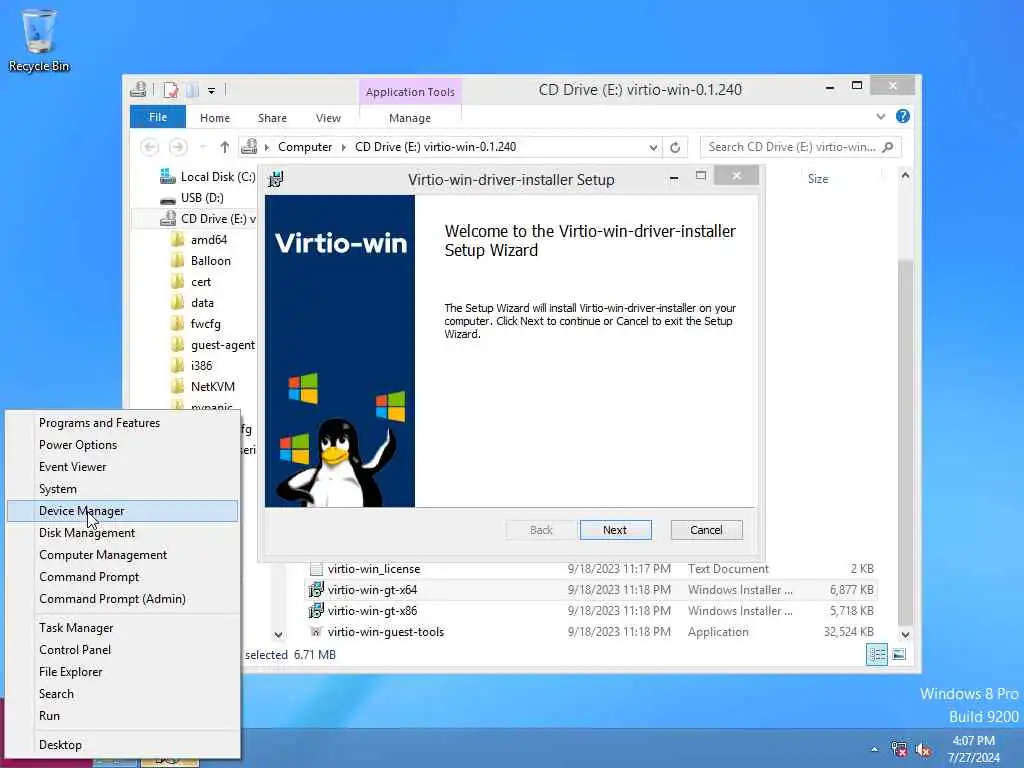This screenshot has height=768, width=1024.
Task: Click the taskbar clock 4:07 PM
Action: point(973,741)
